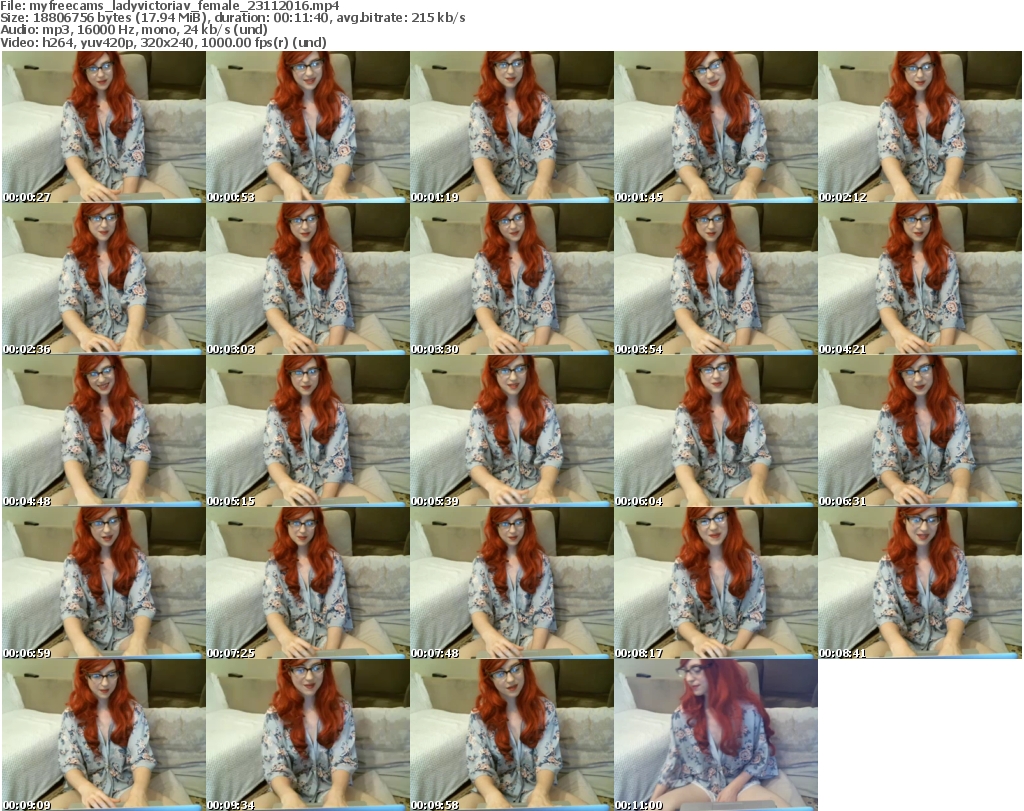Image resolution: width=1024 pixels, height=811 pixels.
Task: Select the frame thumbnail stamped 00:02:12
Action: pos(920,127)
